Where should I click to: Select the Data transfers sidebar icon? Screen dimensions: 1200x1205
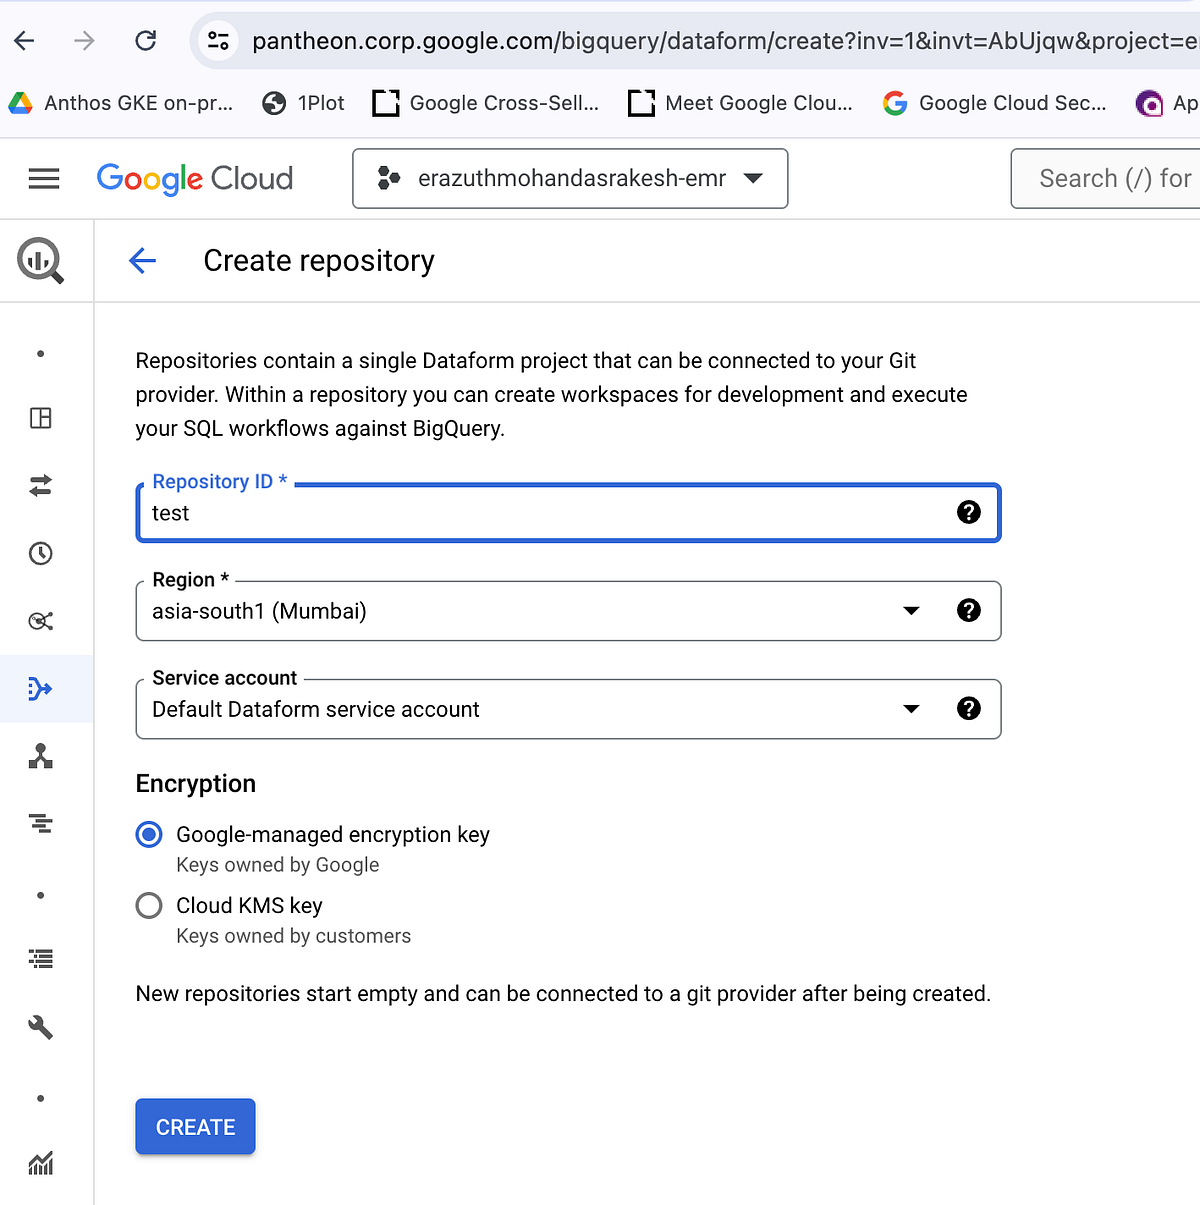40,486
